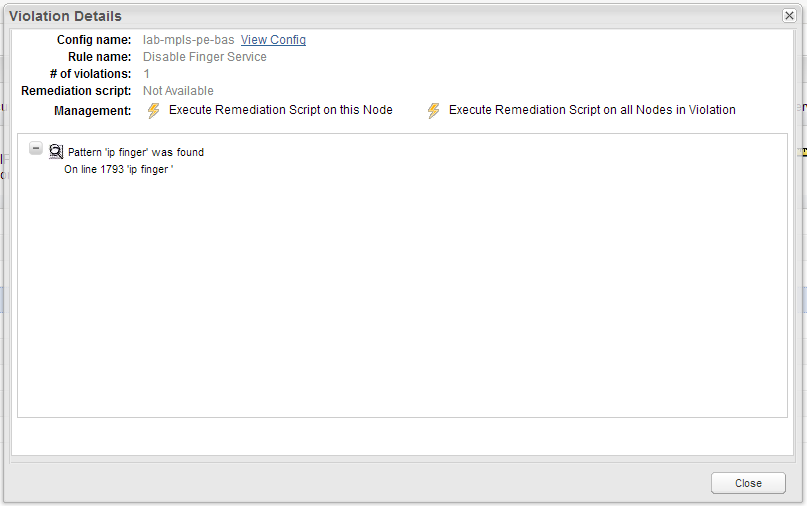The width and height of the screenshot is (807, 506).
Task: Click the 'Config name:' label
Action: (94, 40)
